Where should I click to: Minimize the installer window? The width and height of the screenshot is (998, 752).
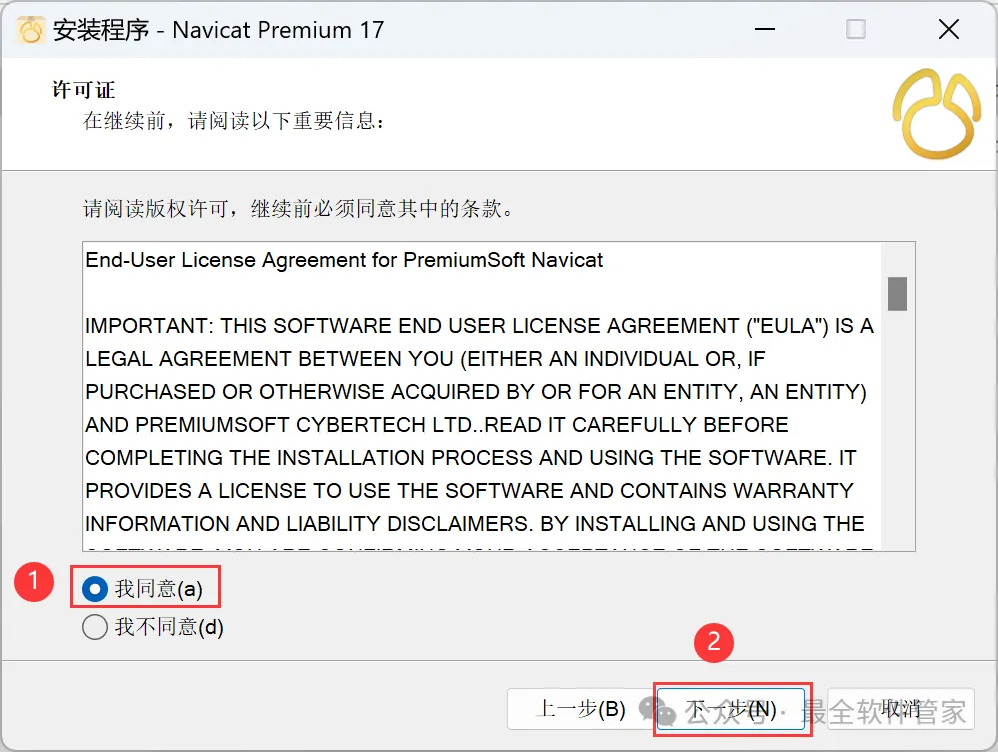coord(764,29)
